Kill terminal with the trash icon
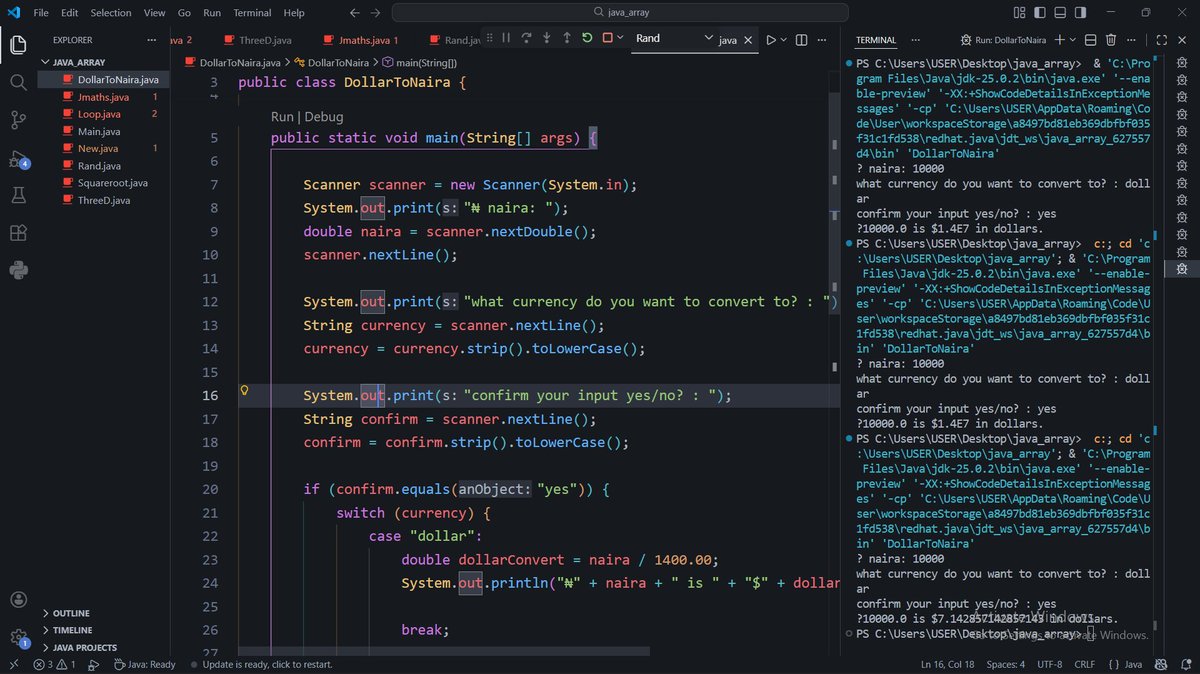The height and width of the screenshot is (674, 1200). click(1111, 40)
